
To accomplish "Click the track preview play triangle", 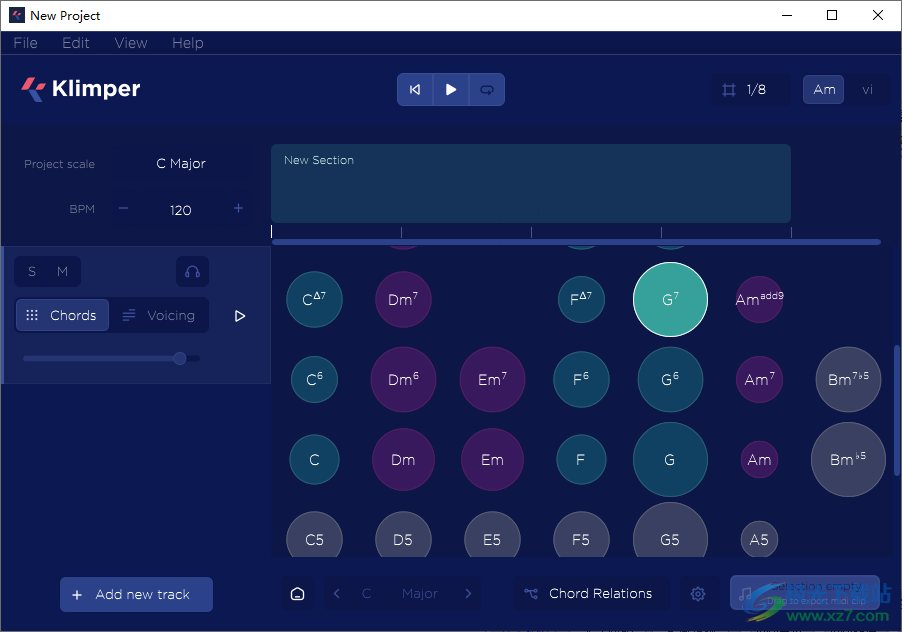I will pyautogui.click(x=240, y=316).
